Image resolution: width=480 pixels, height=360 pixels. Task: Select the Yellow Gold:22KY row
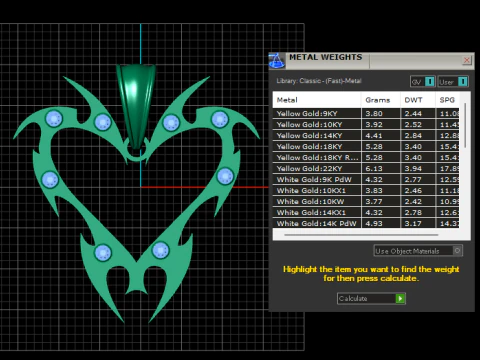pyautogui.click(x=366, y=168)
